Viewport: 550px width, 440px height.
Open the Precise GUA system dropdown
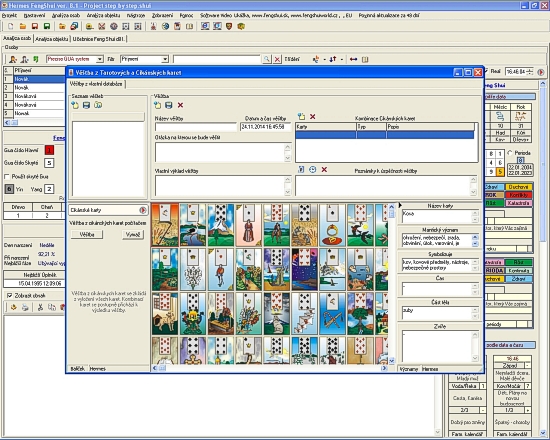[100, 59]
